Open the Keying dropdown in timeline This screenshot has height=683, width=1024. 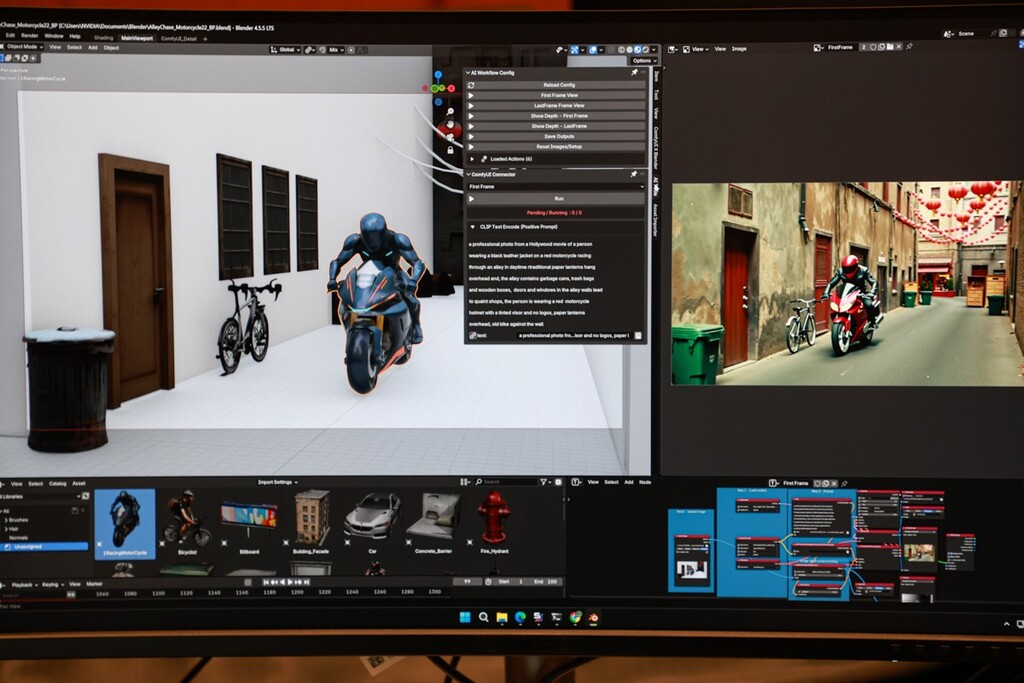[x=52, y=584]
